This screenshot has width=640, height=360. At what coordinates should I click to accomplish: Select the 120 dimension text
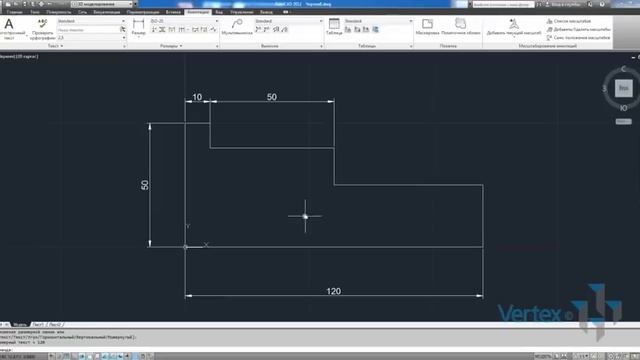coord(333,291)
